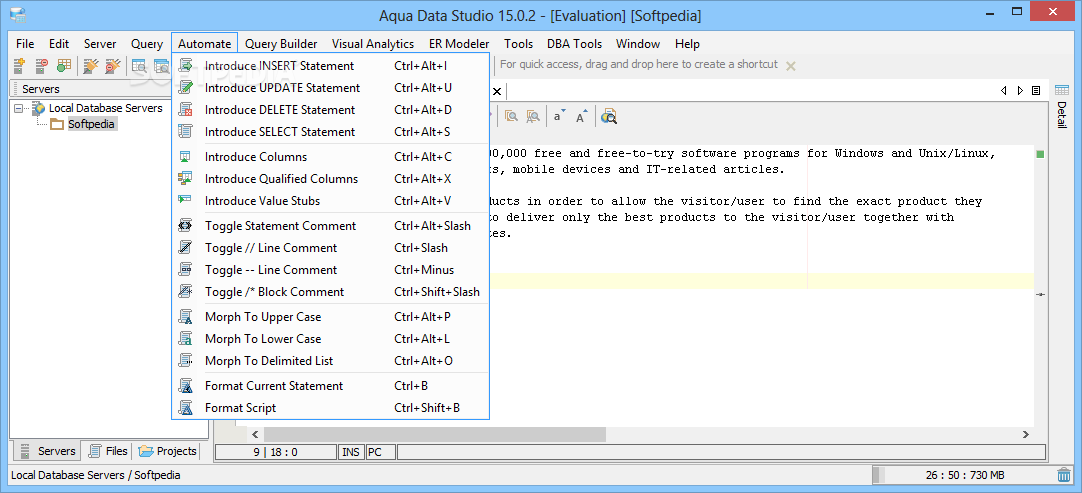The height and width of the screenshot is (493, 1082).
Task: Switch to the Projects bottom tab
Action: 167,451
